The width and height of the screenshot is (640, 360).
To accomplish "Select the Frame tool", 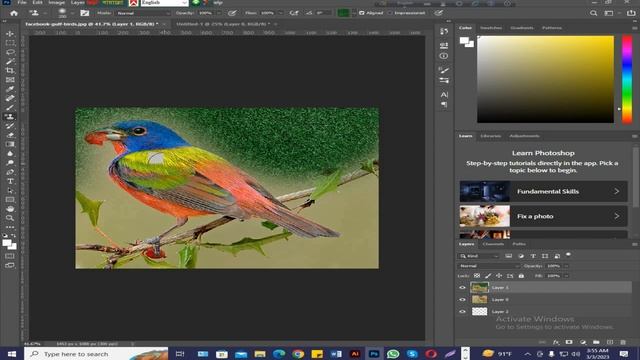I will click(x=10, y=80).
